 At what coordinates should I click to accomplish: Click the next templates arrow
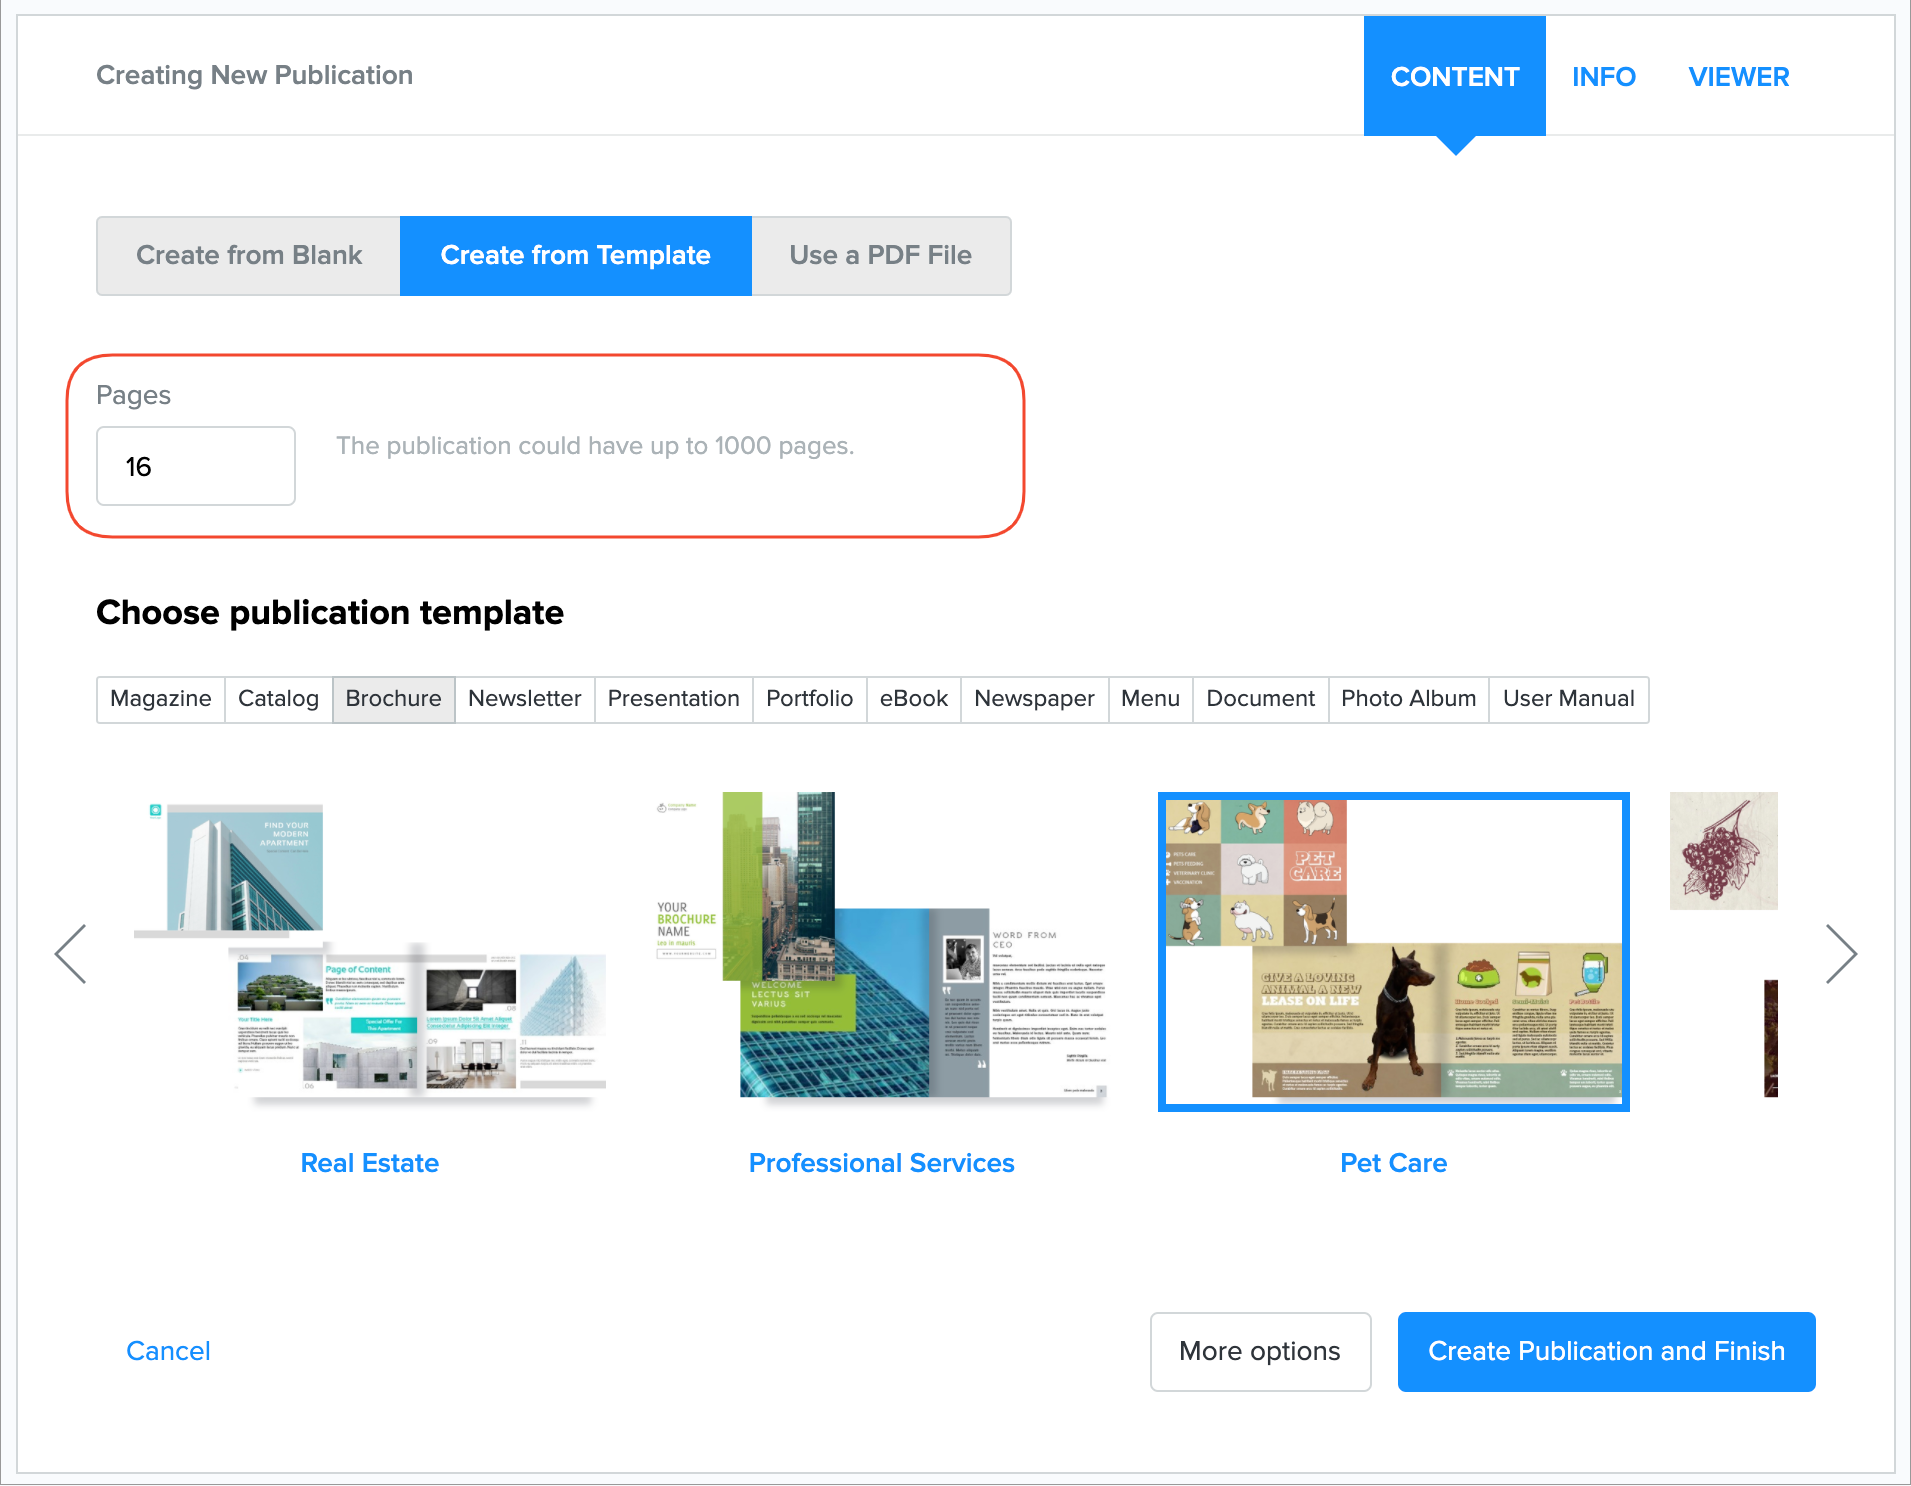[1840, 954]
